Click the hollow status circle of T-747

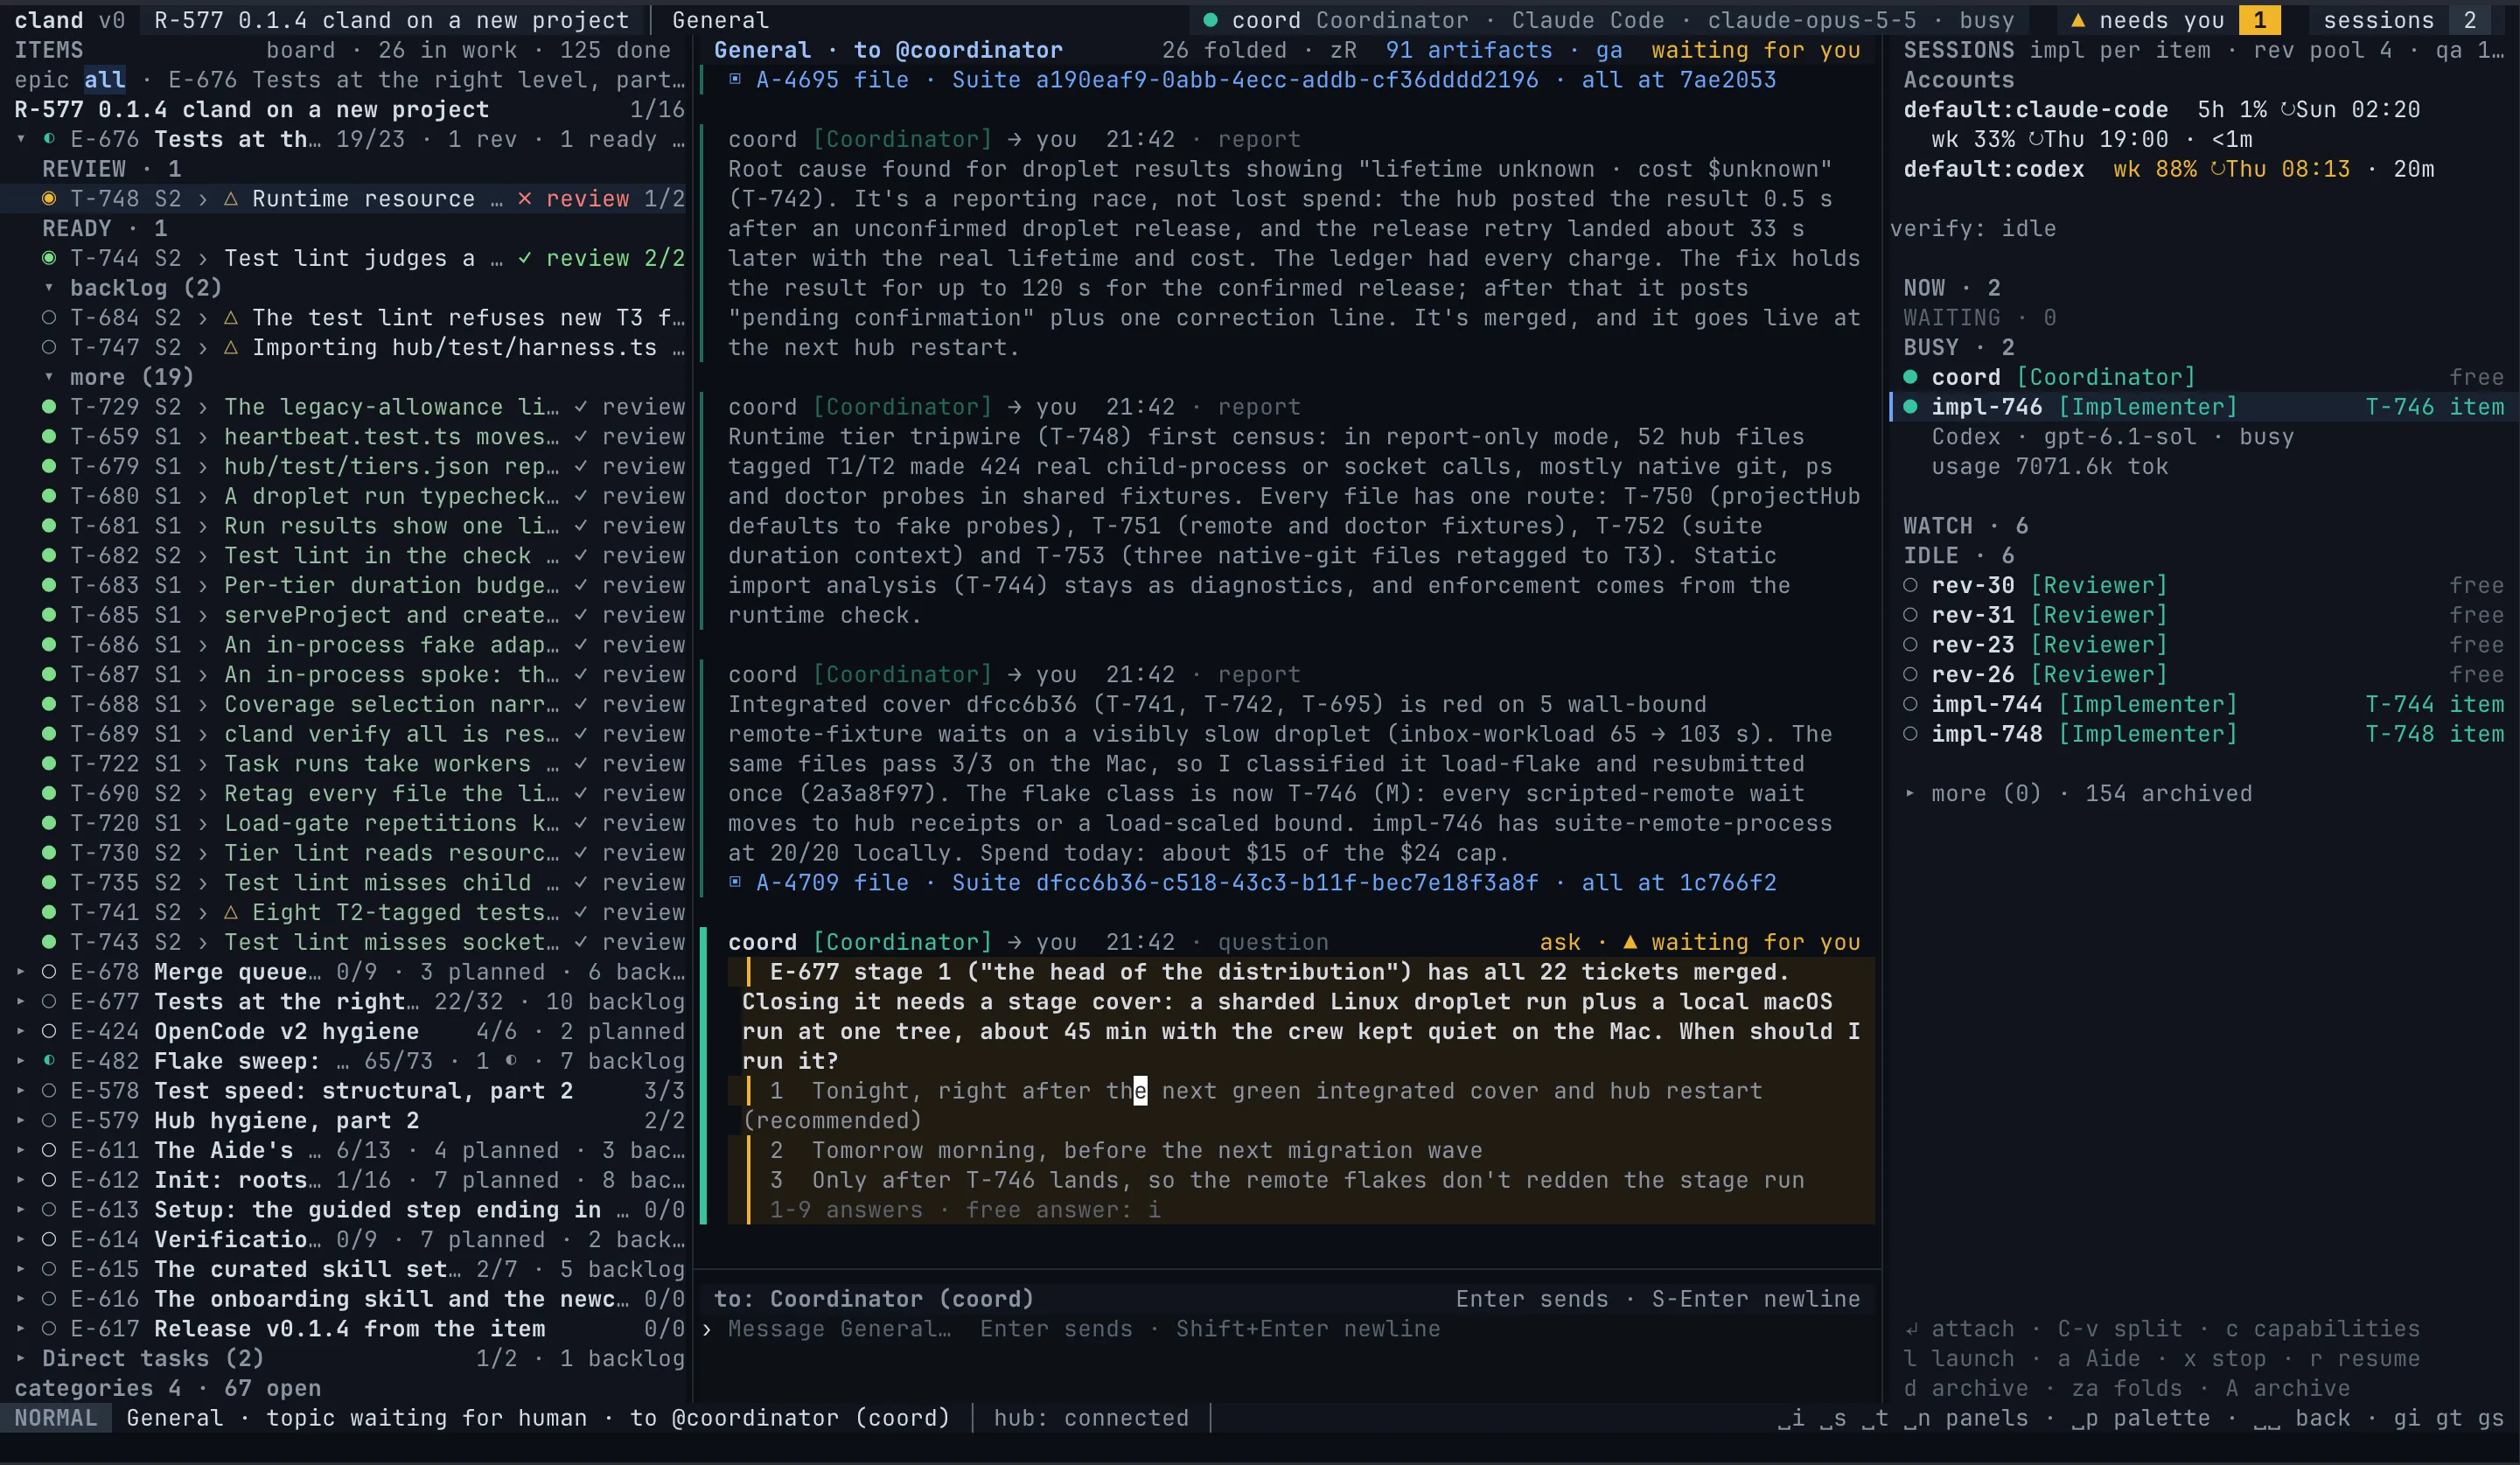click(x=48, y=347)
